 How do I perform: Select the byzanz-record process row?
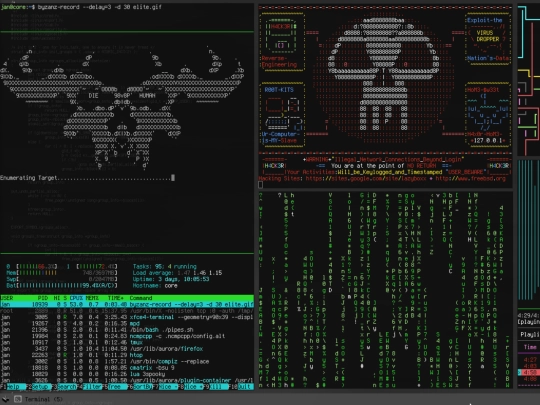127,304
